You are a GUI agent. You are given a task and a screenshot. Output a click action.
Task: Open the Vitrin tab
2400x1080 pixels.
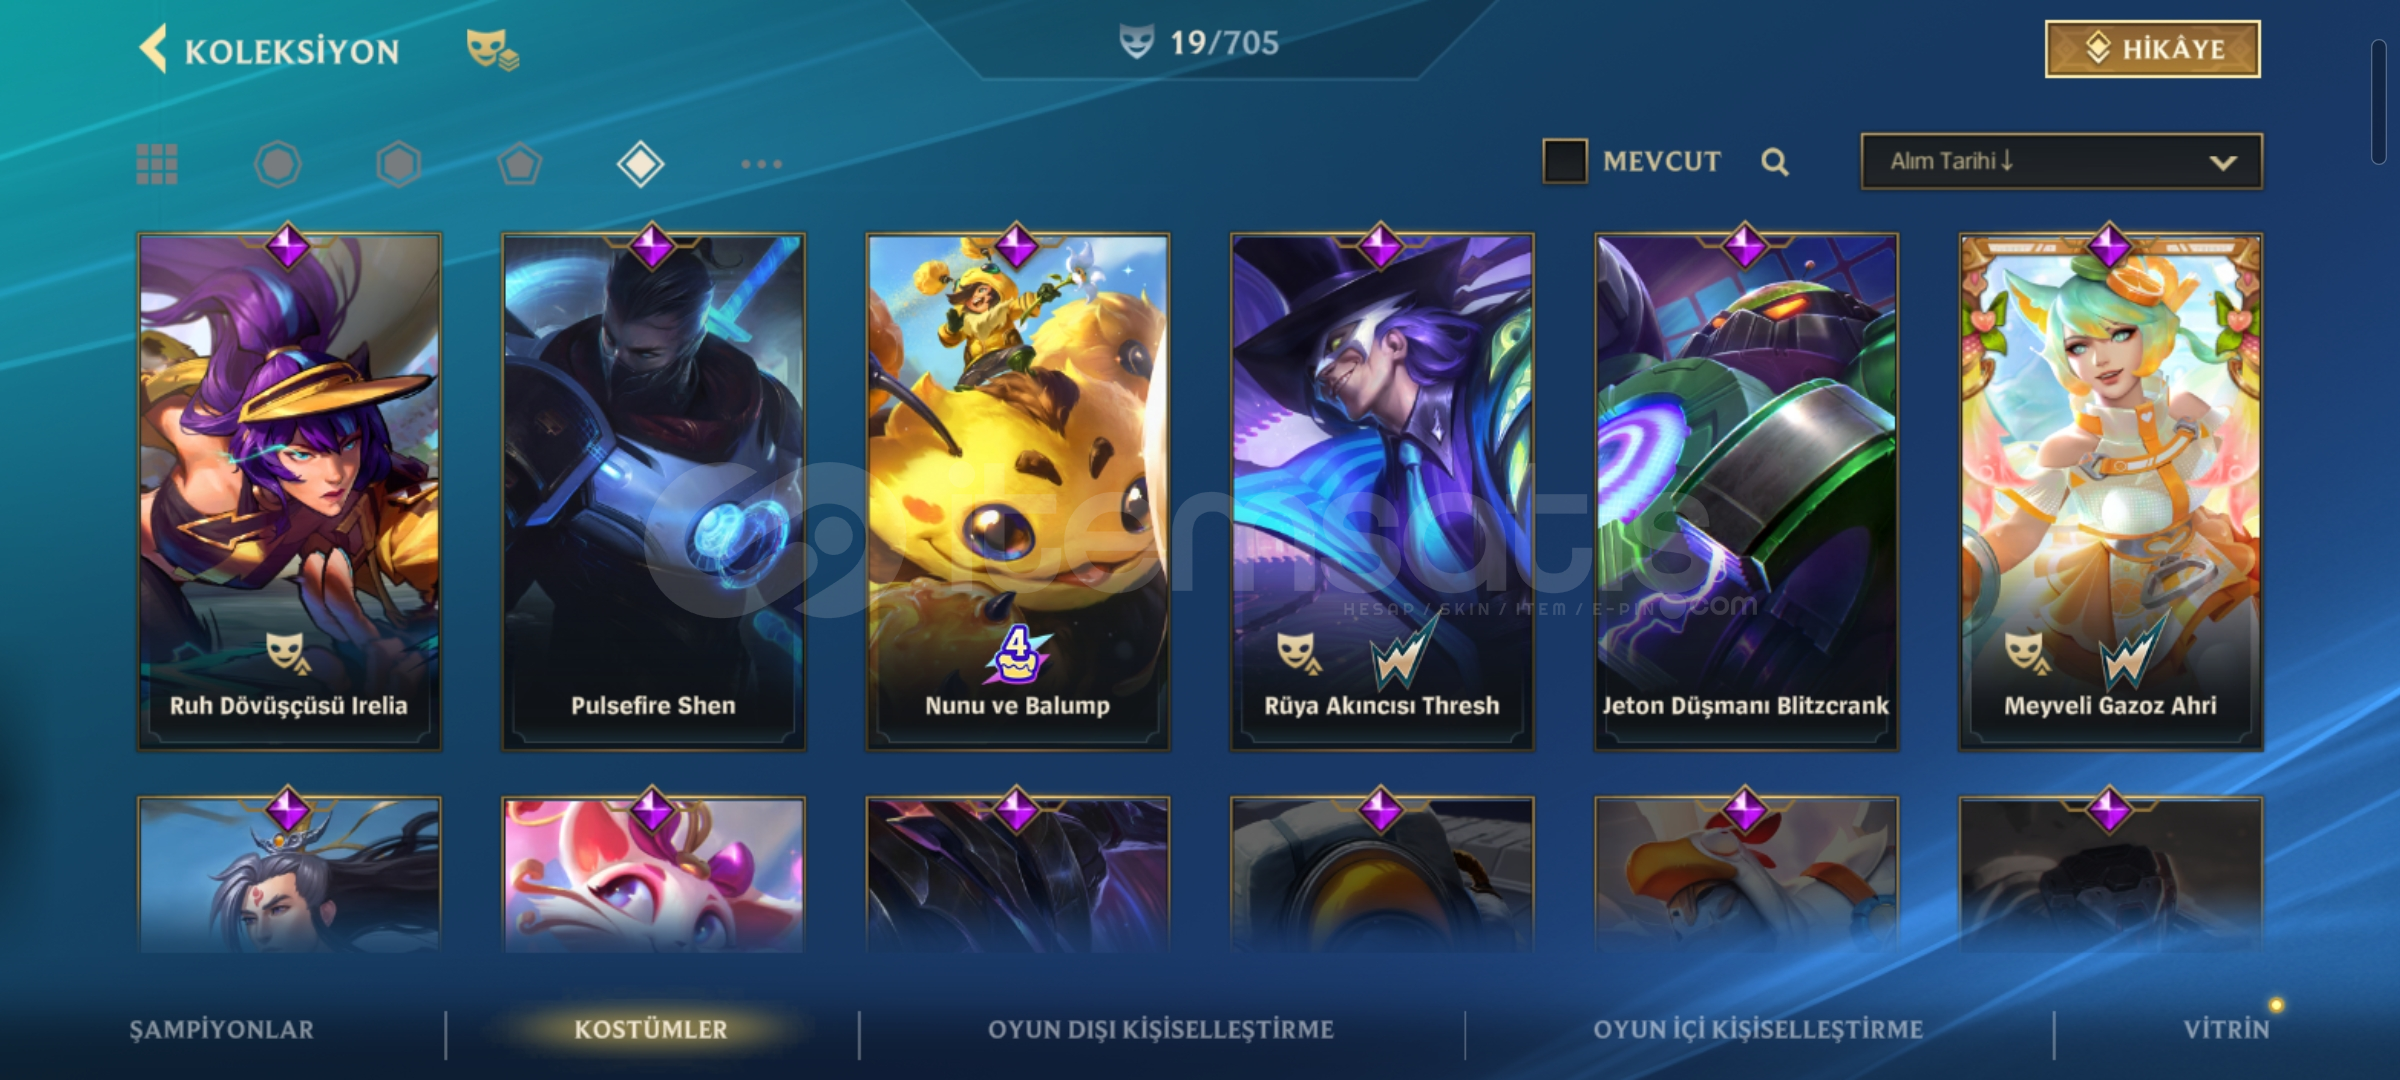(x=2226, y=1029)
